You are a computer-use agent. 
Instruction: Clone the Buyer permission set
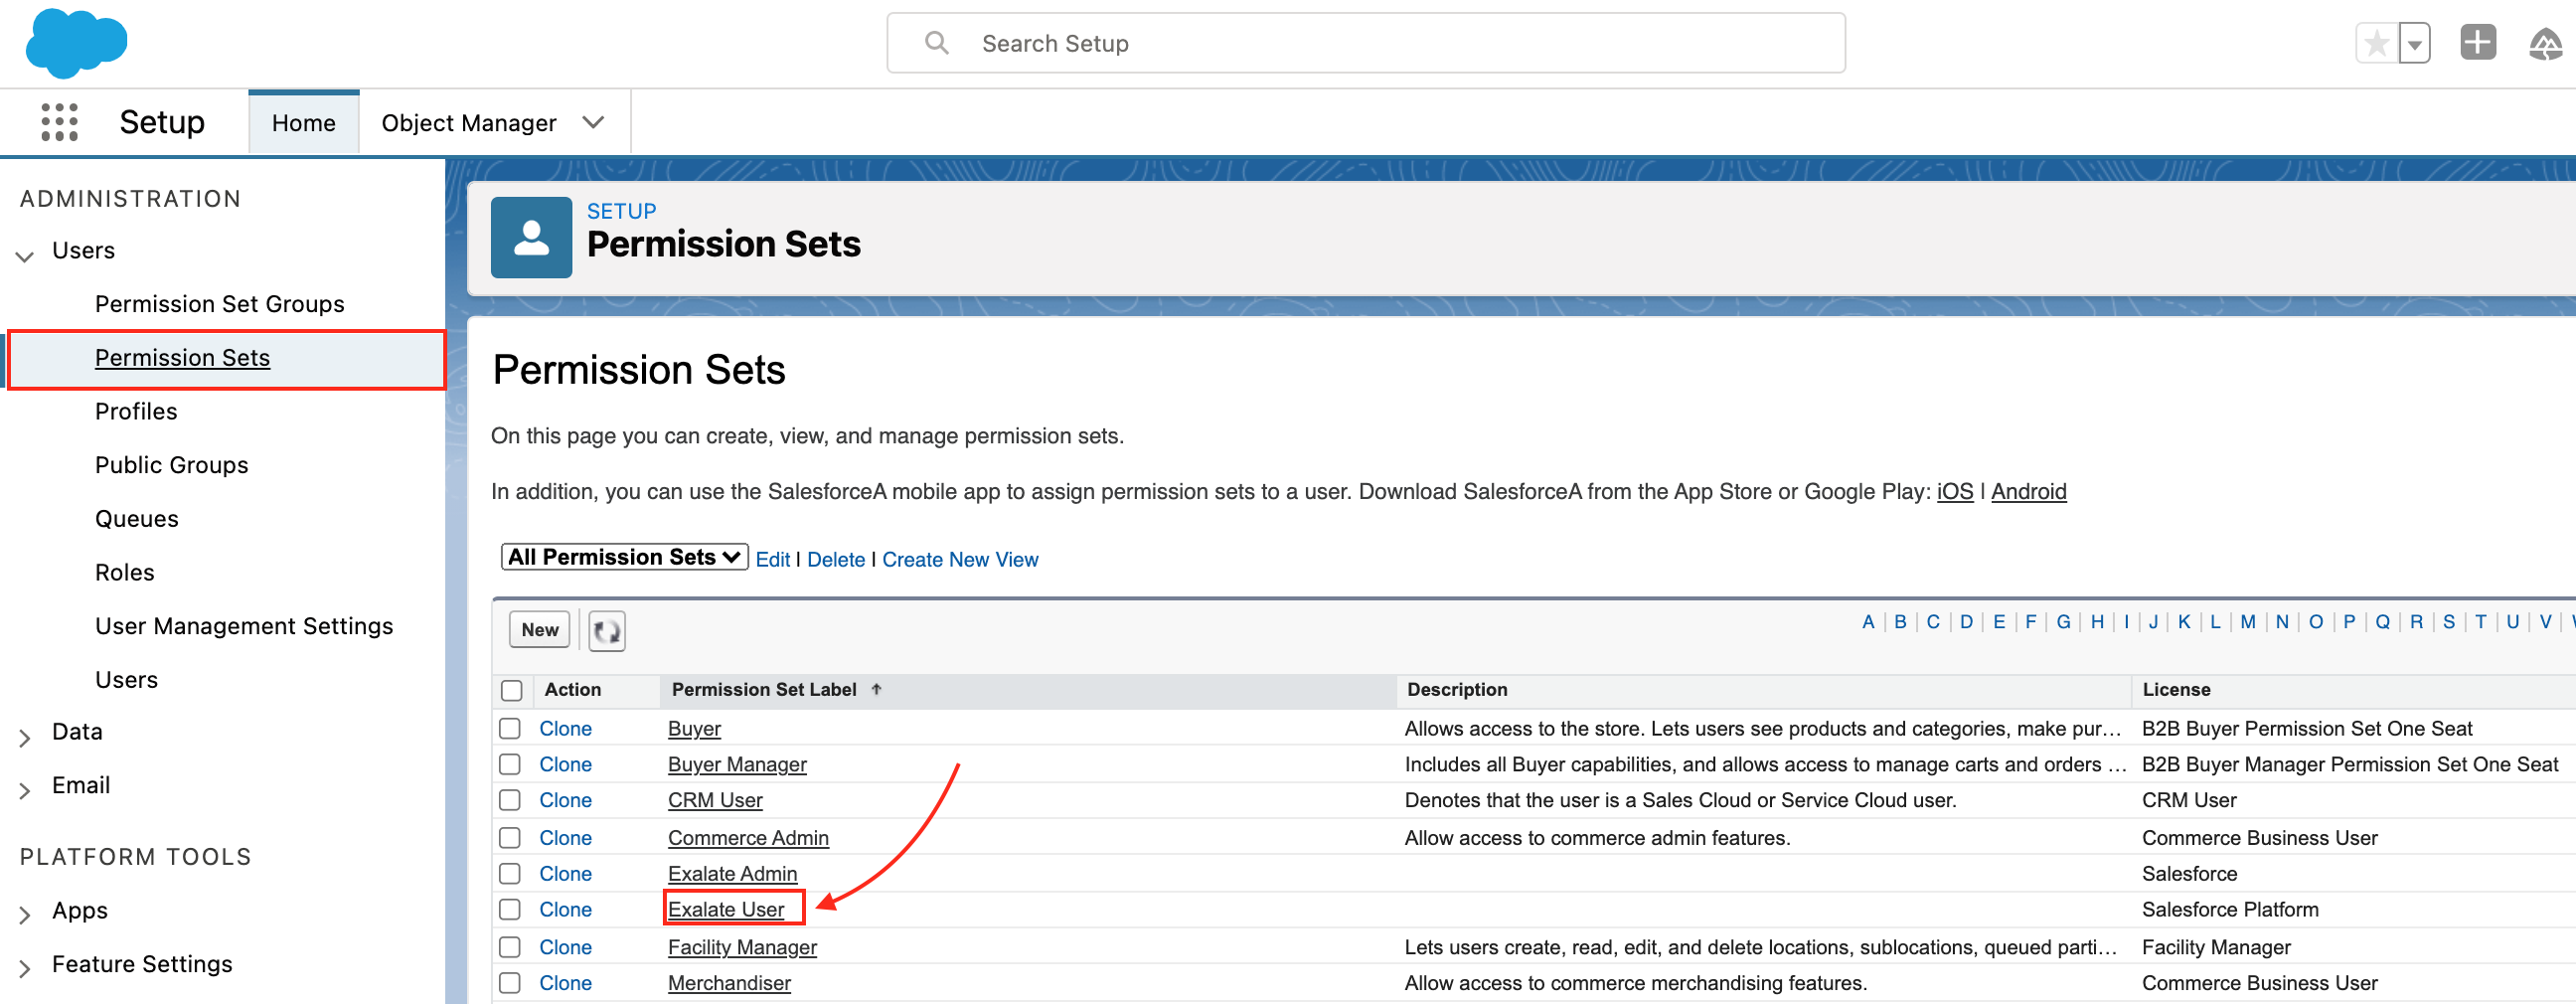click(x=565, y=728)
